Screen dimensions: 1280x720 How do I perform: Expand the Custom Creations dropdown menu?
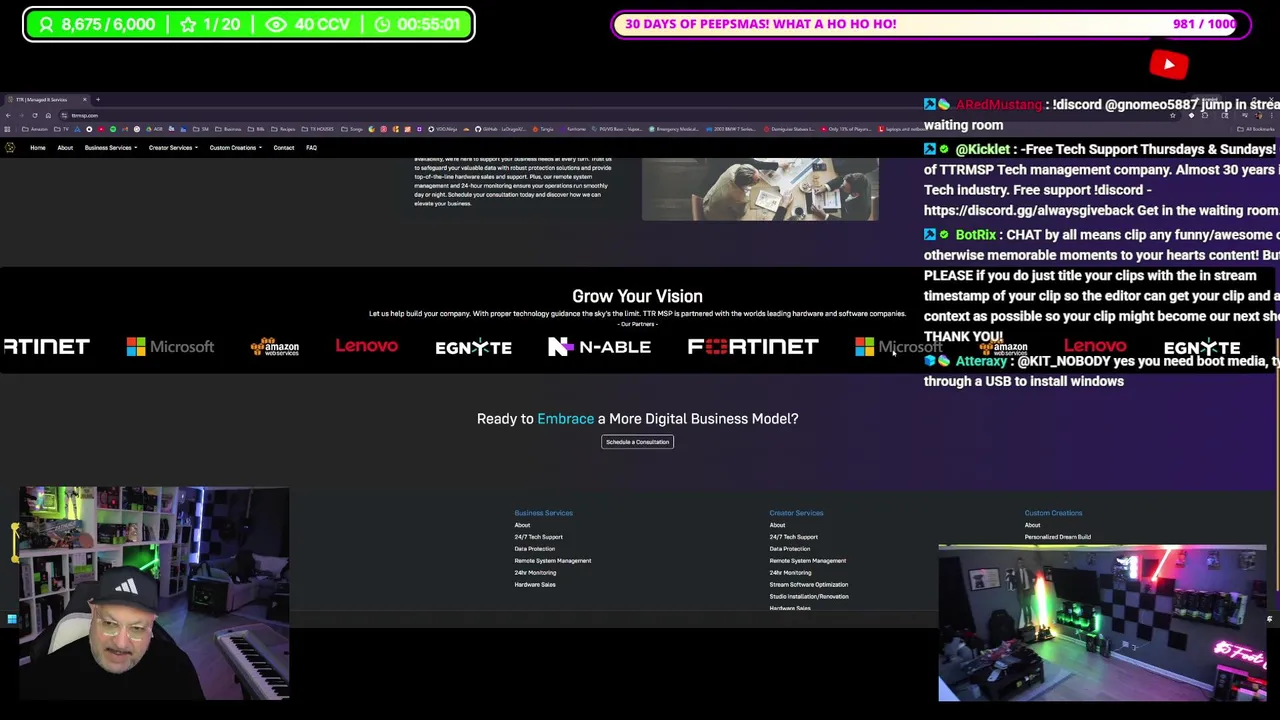coord(235,148)
